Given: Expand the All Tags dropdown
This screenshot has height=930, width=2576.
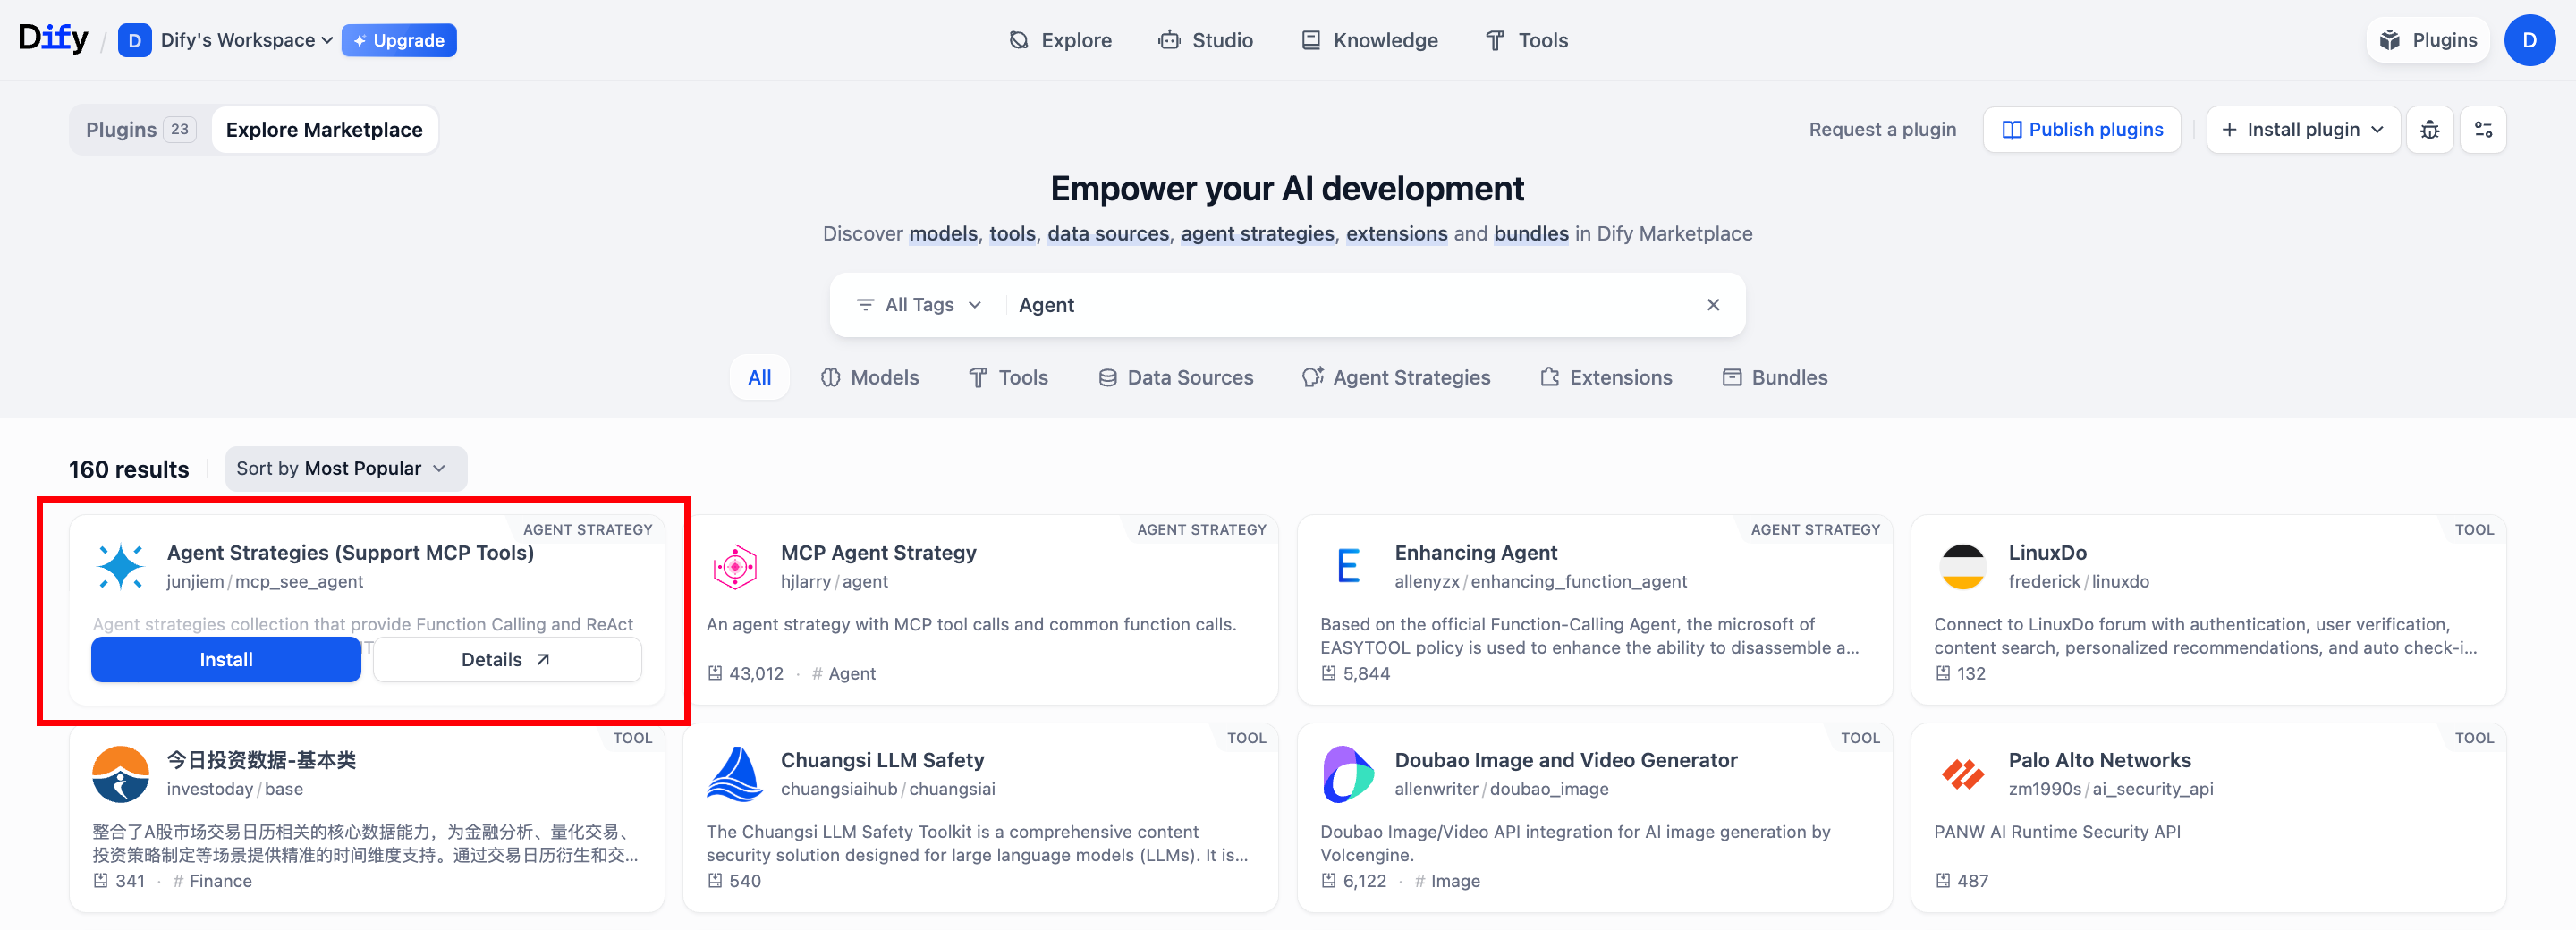Looking at the screenshot, I should [x=918, y=305].
